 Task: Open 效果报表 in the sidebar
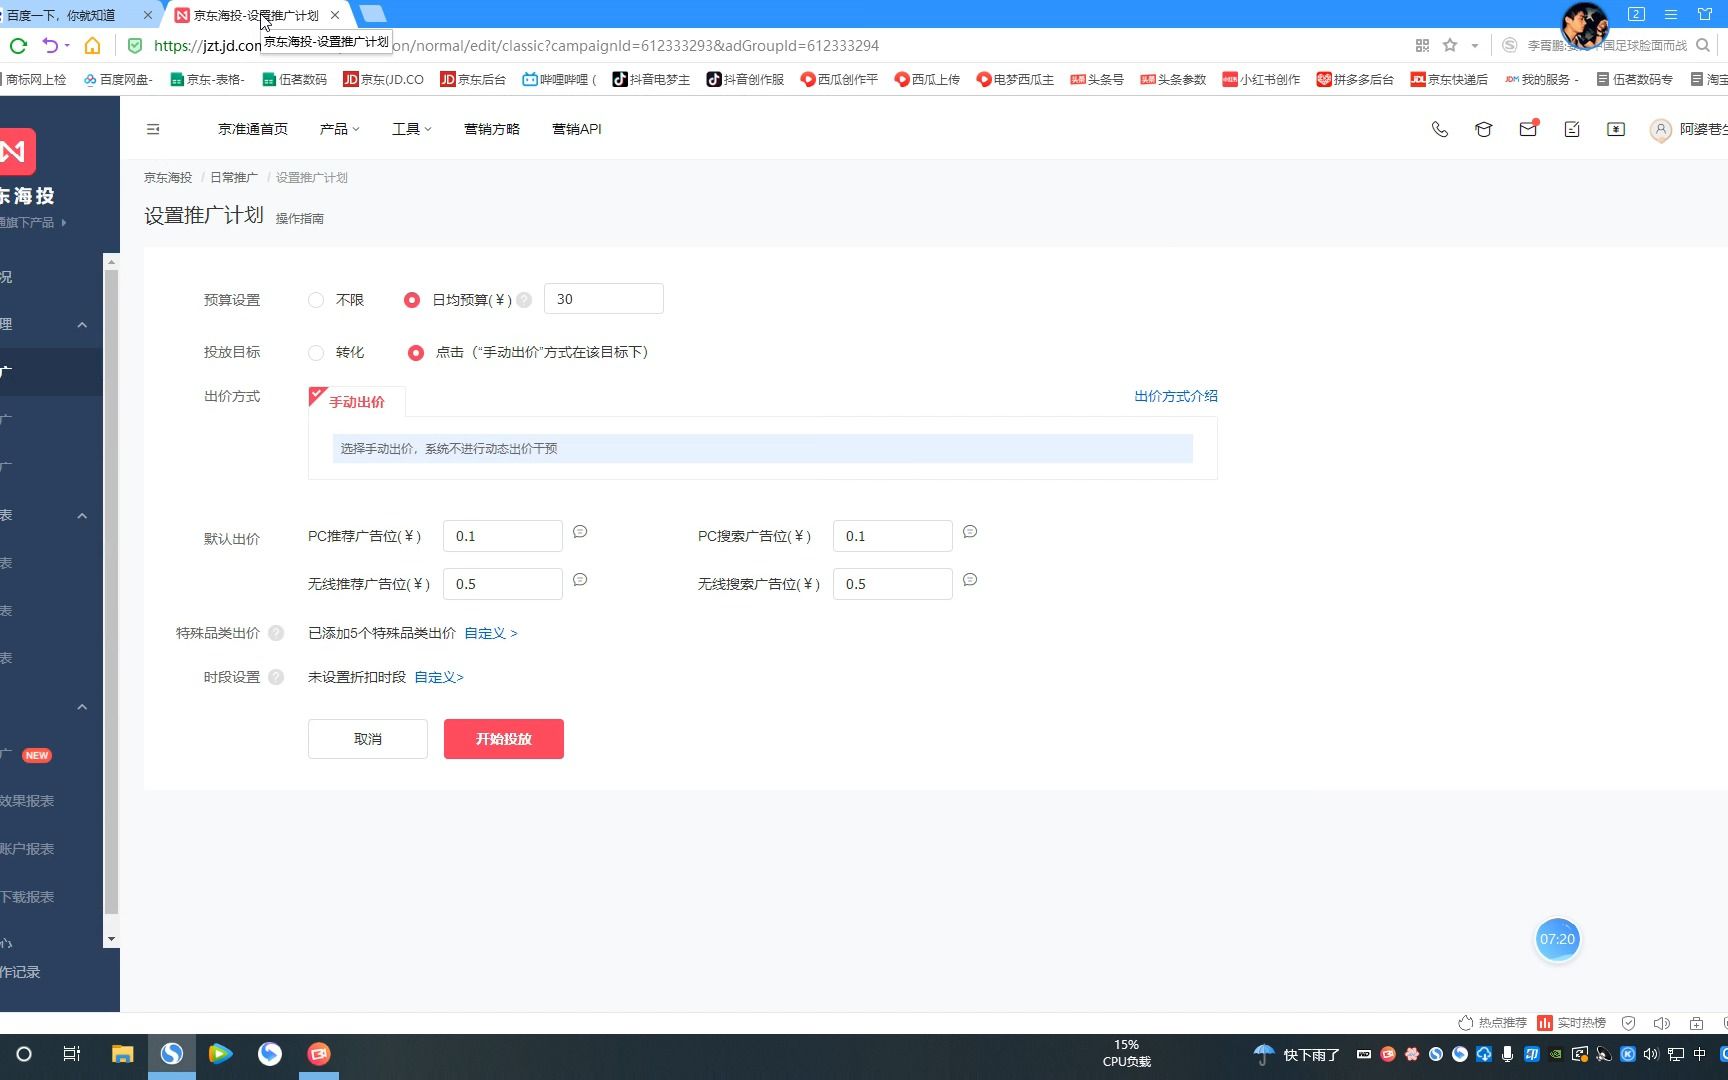pyautogui.click(x=27, y=801)
